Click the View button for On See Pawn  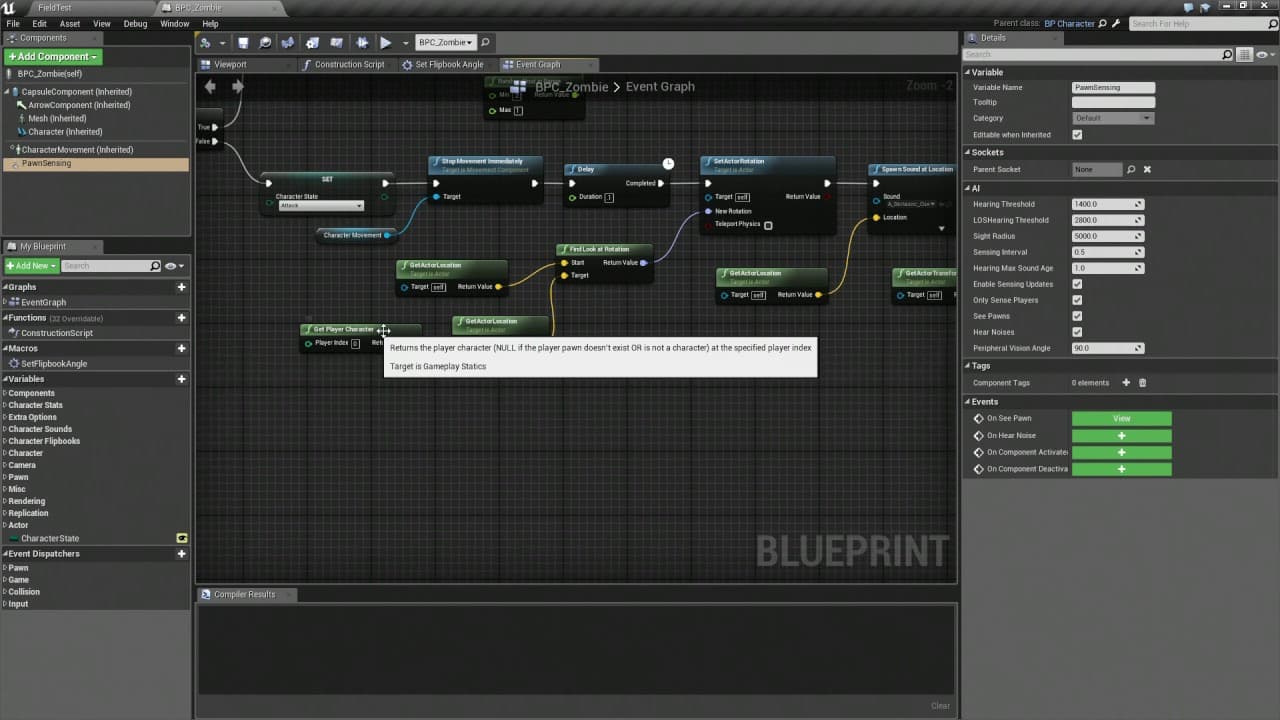tap(1121, 419)
